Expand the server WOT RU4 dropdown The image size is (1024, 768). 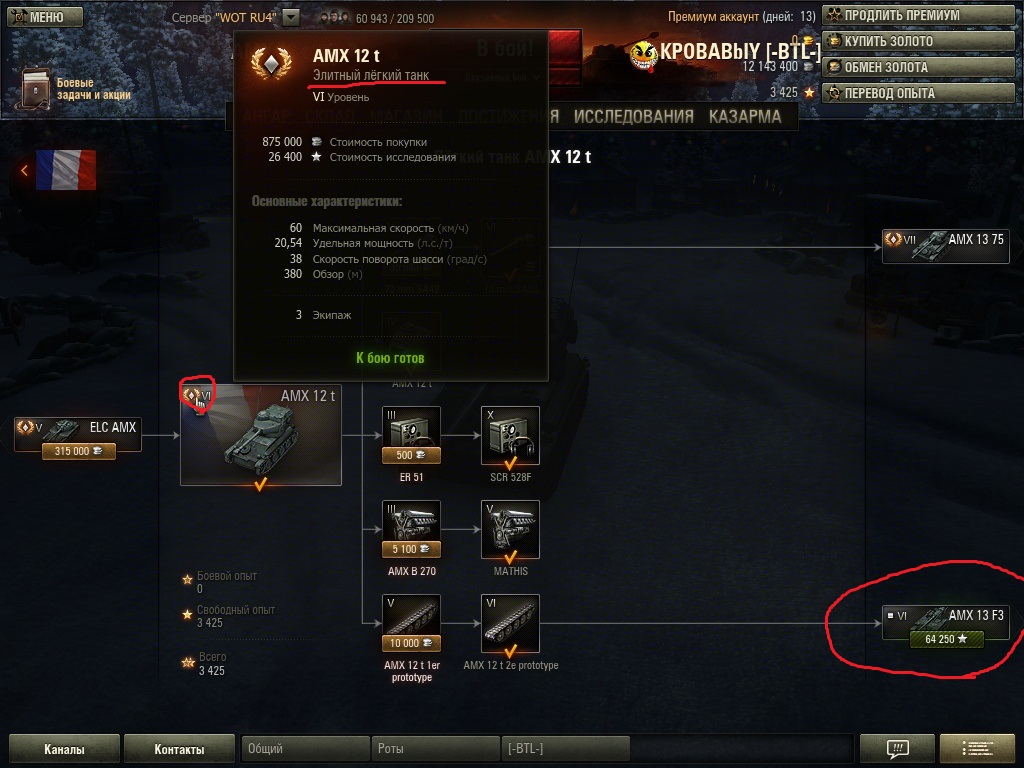[291, 18]
